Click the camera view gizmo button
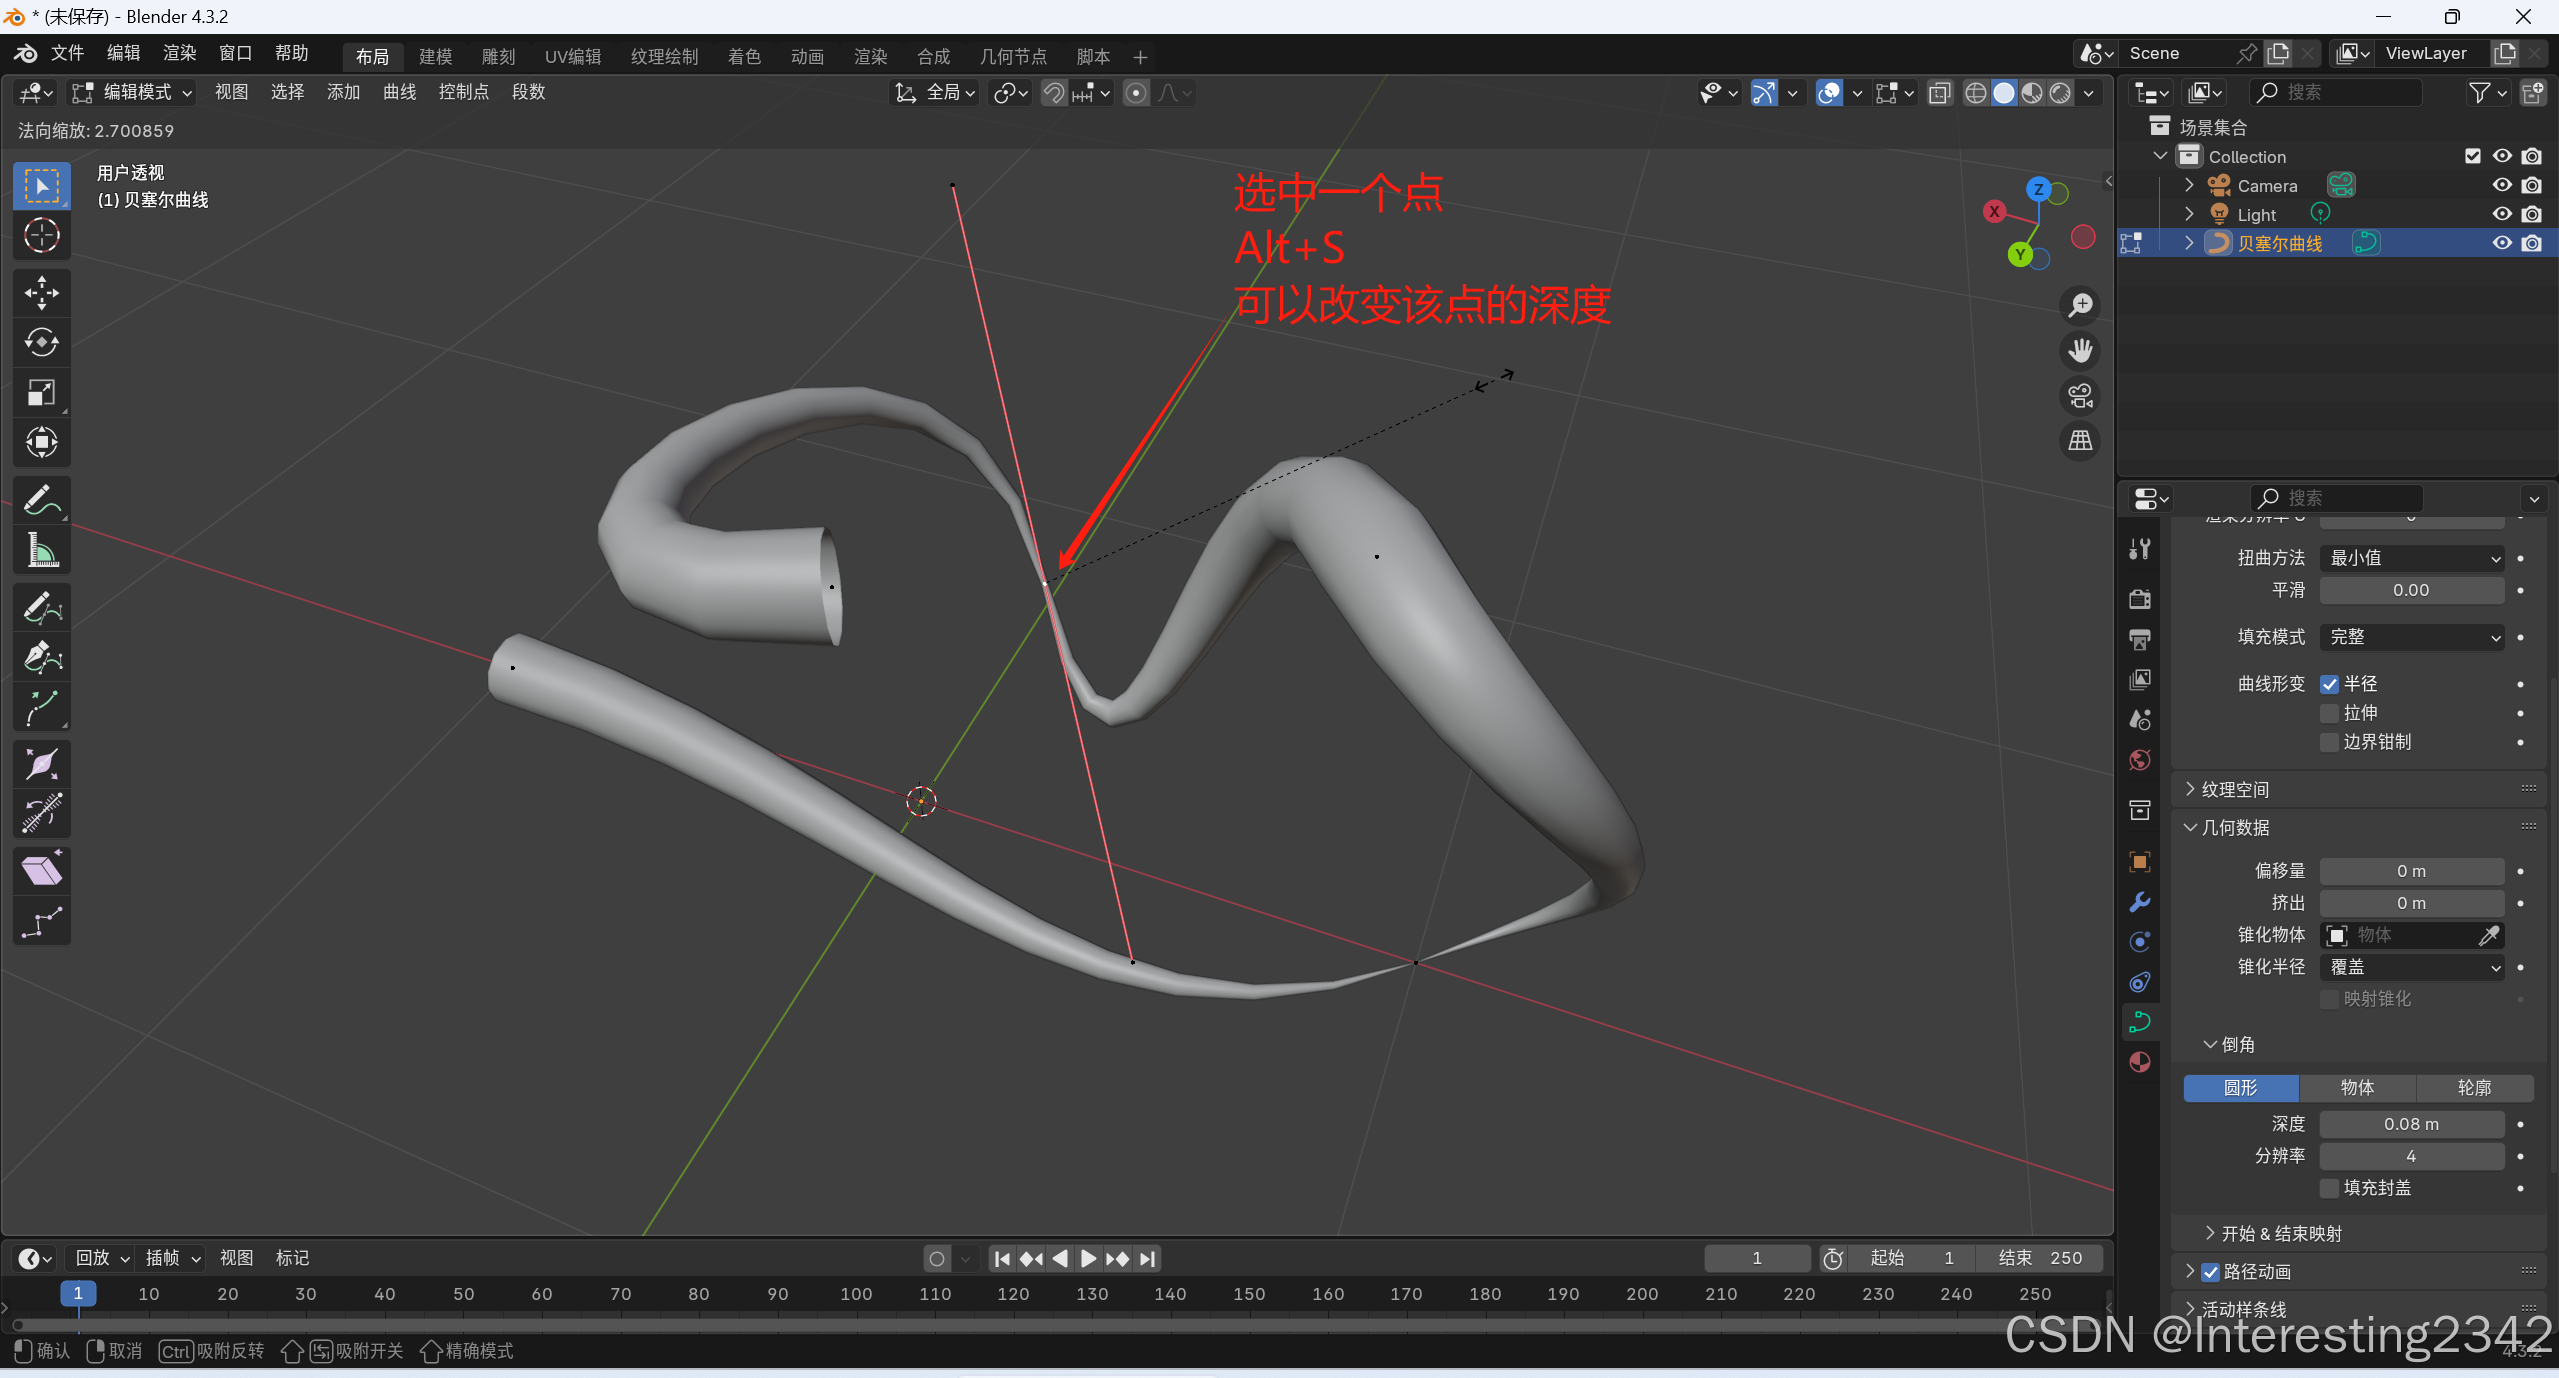Image resolution: width=2559 pixels, height=1378 pixels. (2080, 396)
